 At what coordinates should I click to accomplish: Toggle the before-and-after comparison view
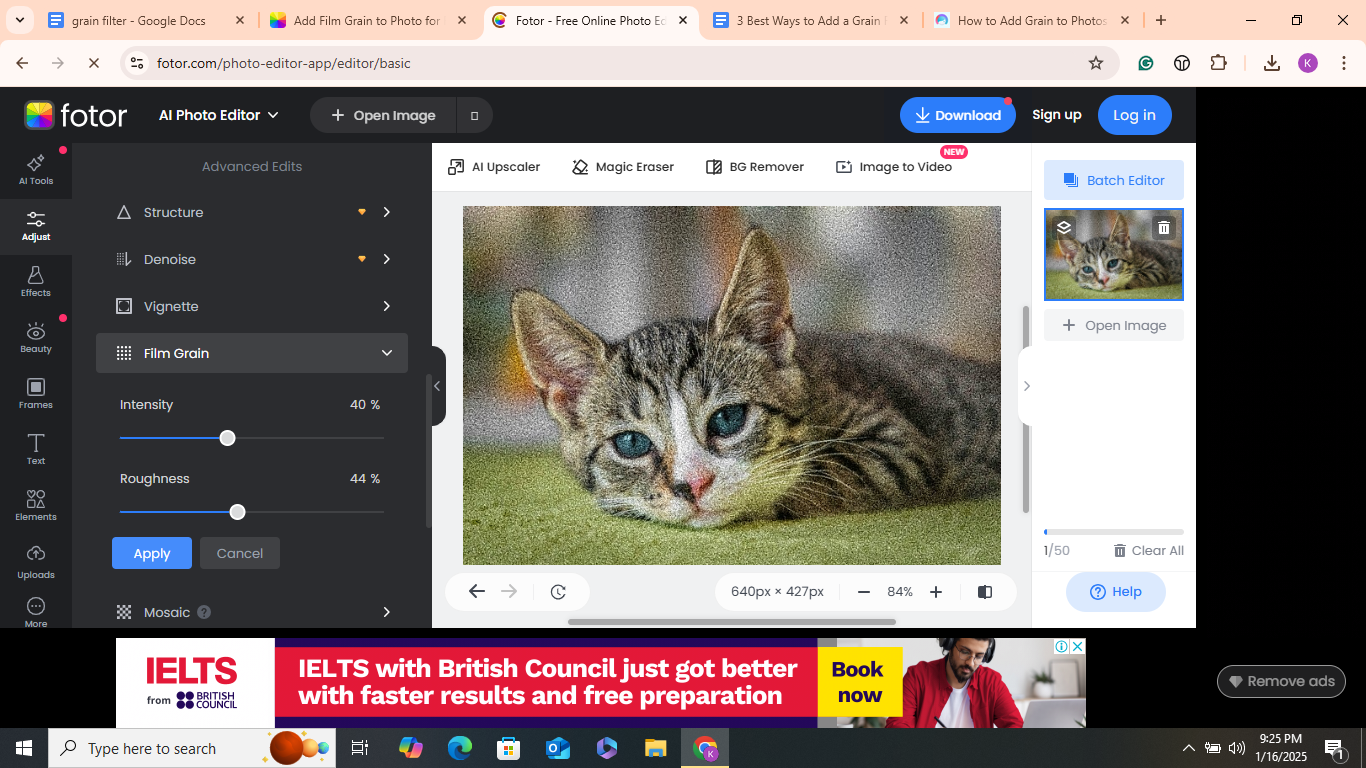[x=984, y=591]
